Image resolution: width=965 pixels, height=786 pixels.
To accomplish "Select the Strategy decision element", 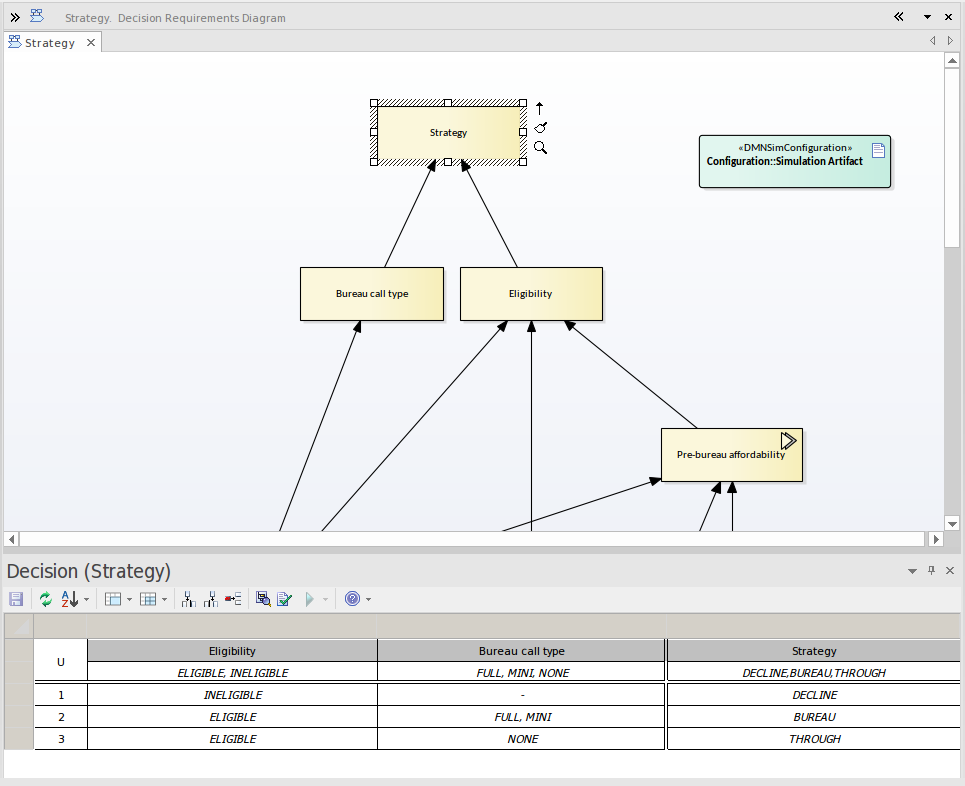I will pos(448,132).
